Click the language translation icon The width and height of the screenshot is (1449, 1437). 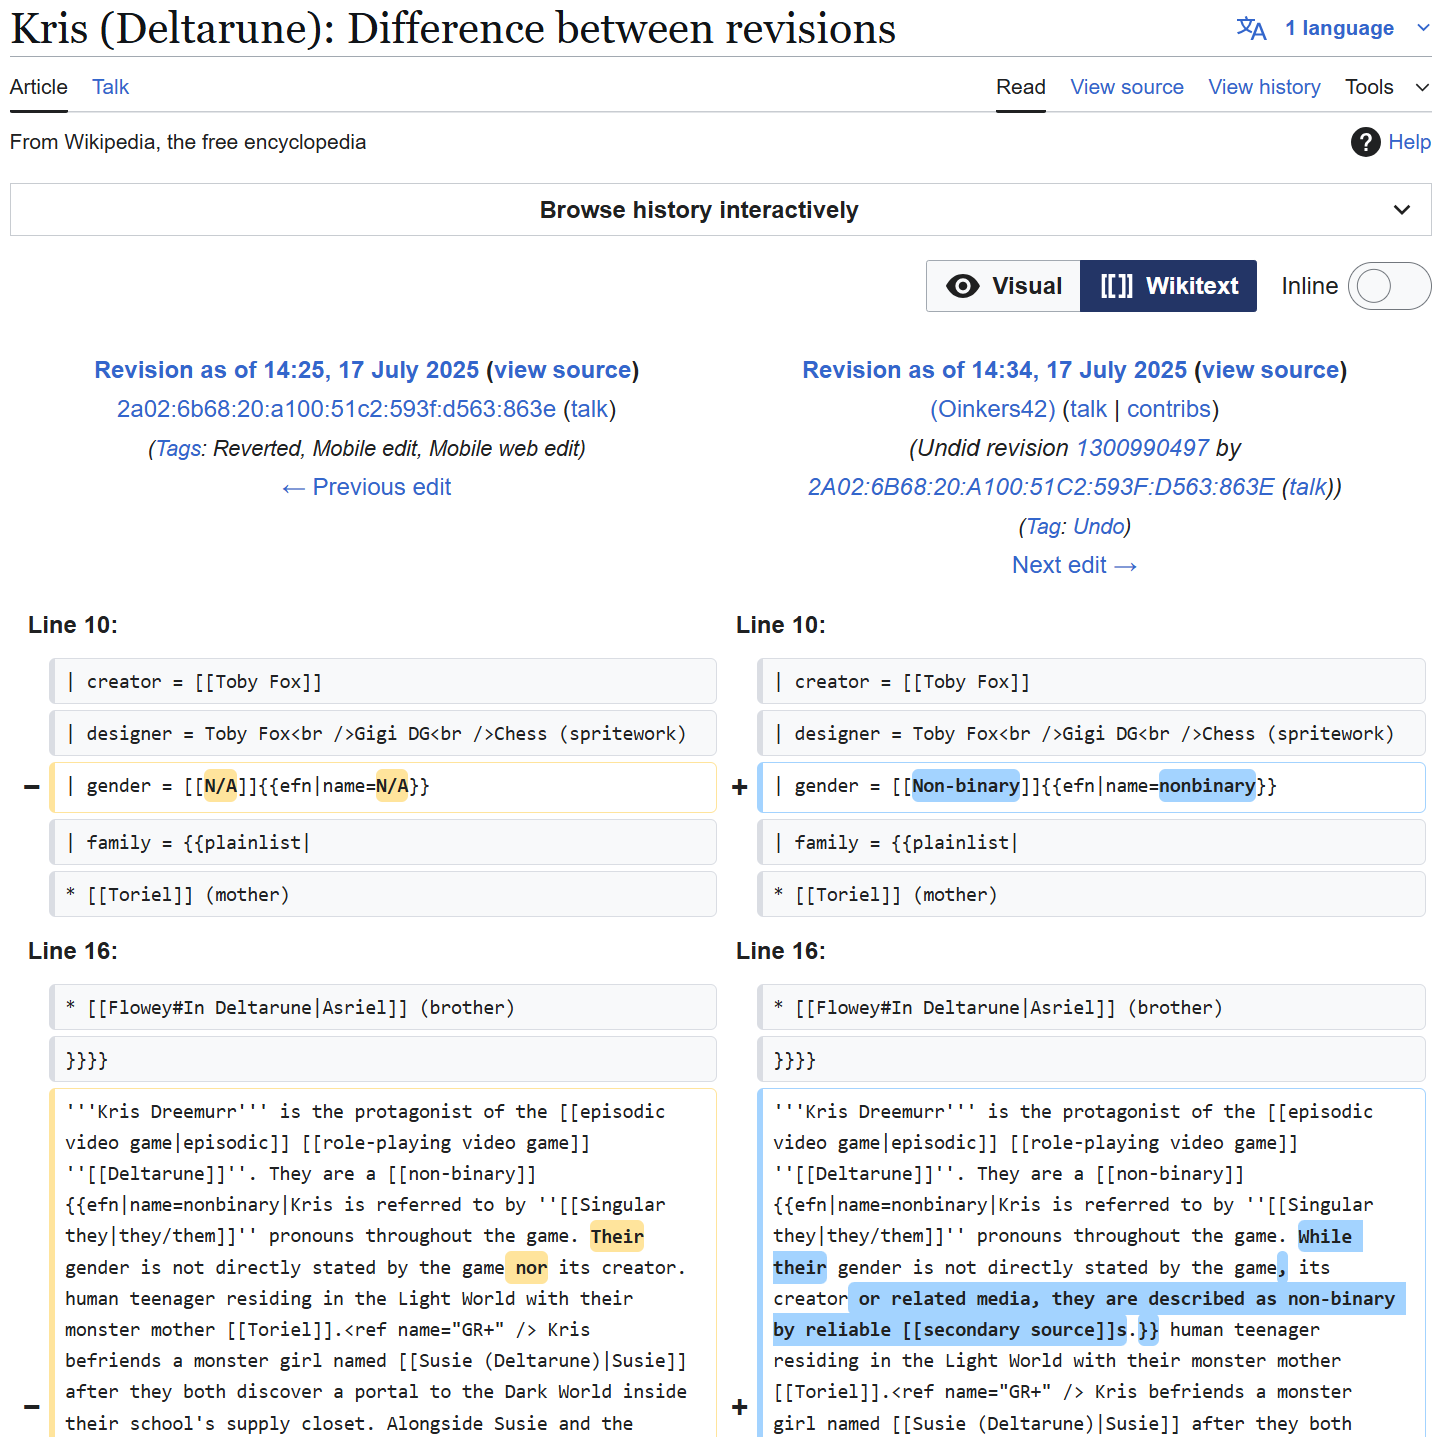[x=1251, y=28]
